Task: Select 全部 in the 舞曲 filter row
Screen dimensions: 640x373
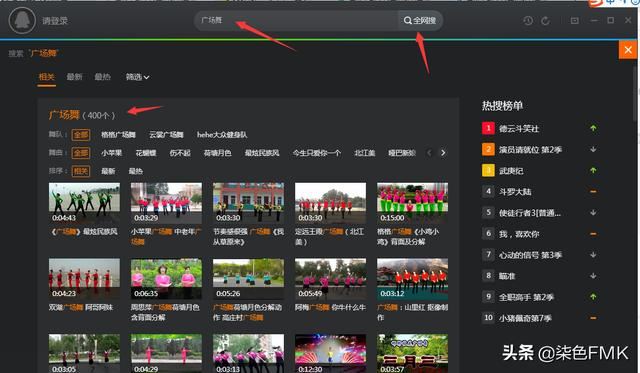Action: [x=81, y=153]
